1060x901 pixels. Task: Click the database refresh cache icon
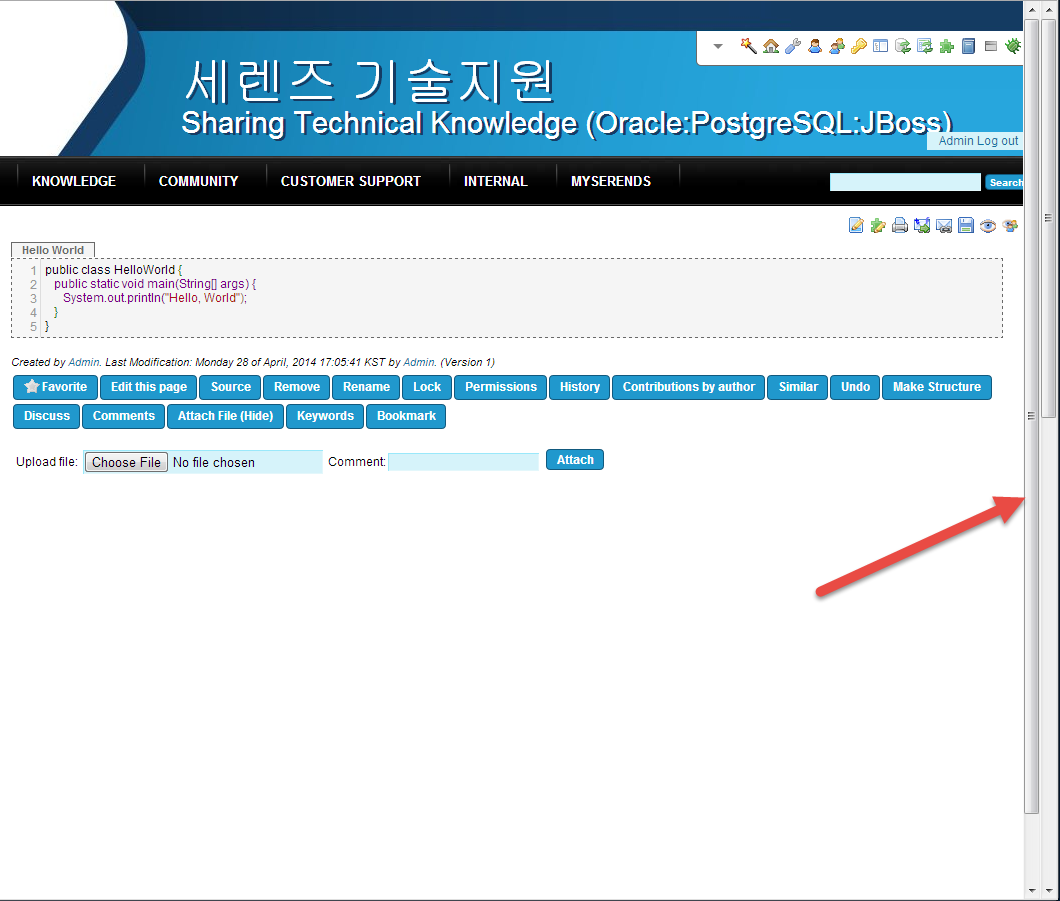[902, 46]
